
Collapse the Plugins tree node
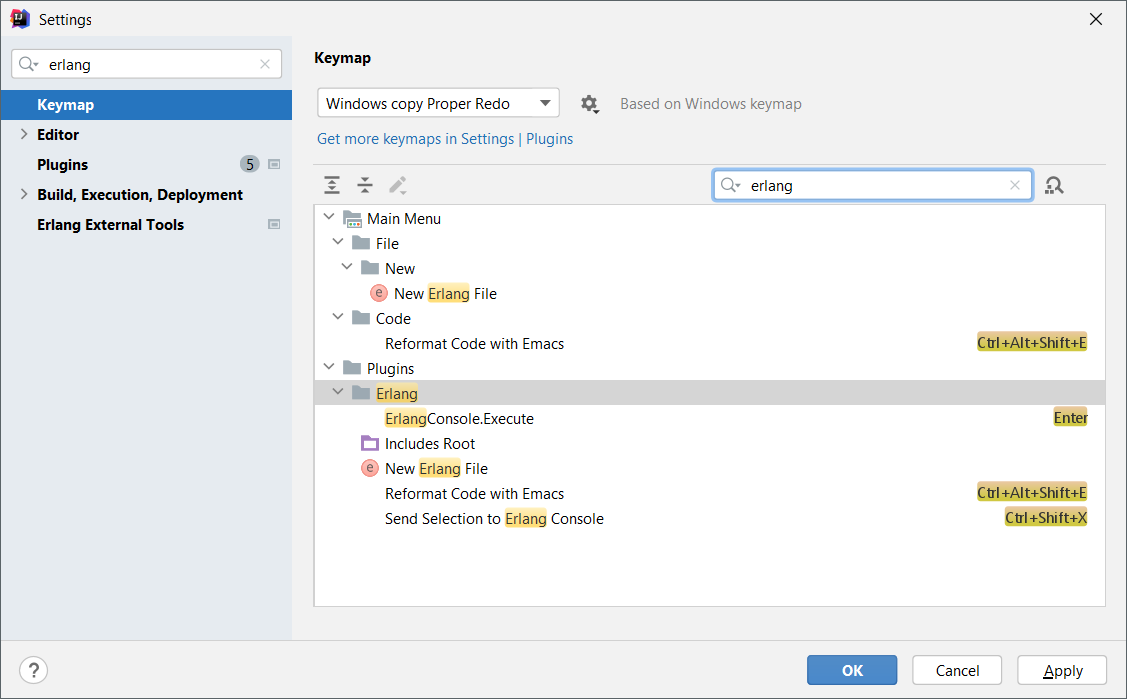[x=329, y=367]
